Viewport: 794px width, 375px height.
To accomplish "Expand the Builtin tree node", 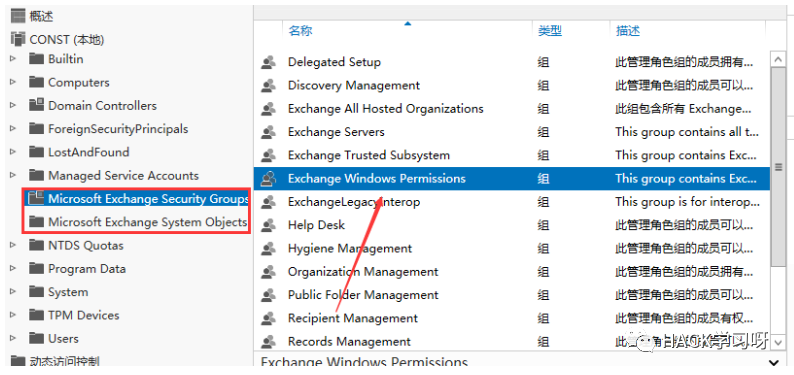I will [x=13, y=59].
